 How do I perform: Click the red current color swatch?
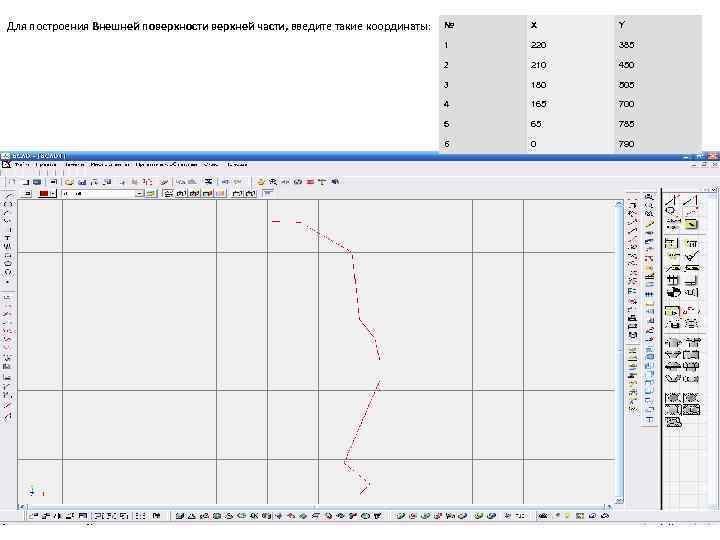tap(44, 194)
